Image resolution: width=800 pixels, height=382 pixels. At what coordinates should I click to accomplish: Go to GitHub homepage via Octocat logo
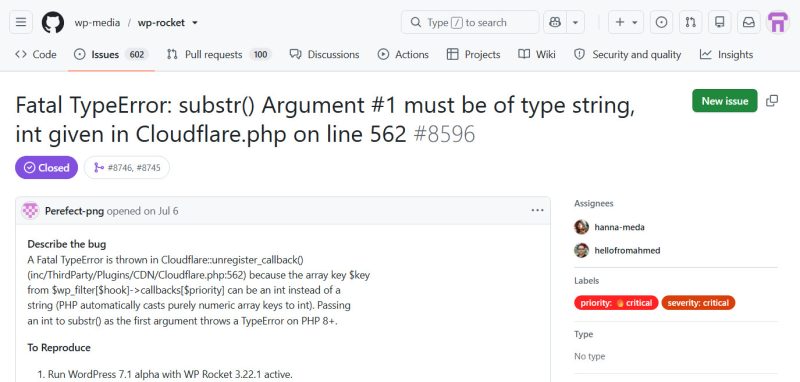pos(53,22)
